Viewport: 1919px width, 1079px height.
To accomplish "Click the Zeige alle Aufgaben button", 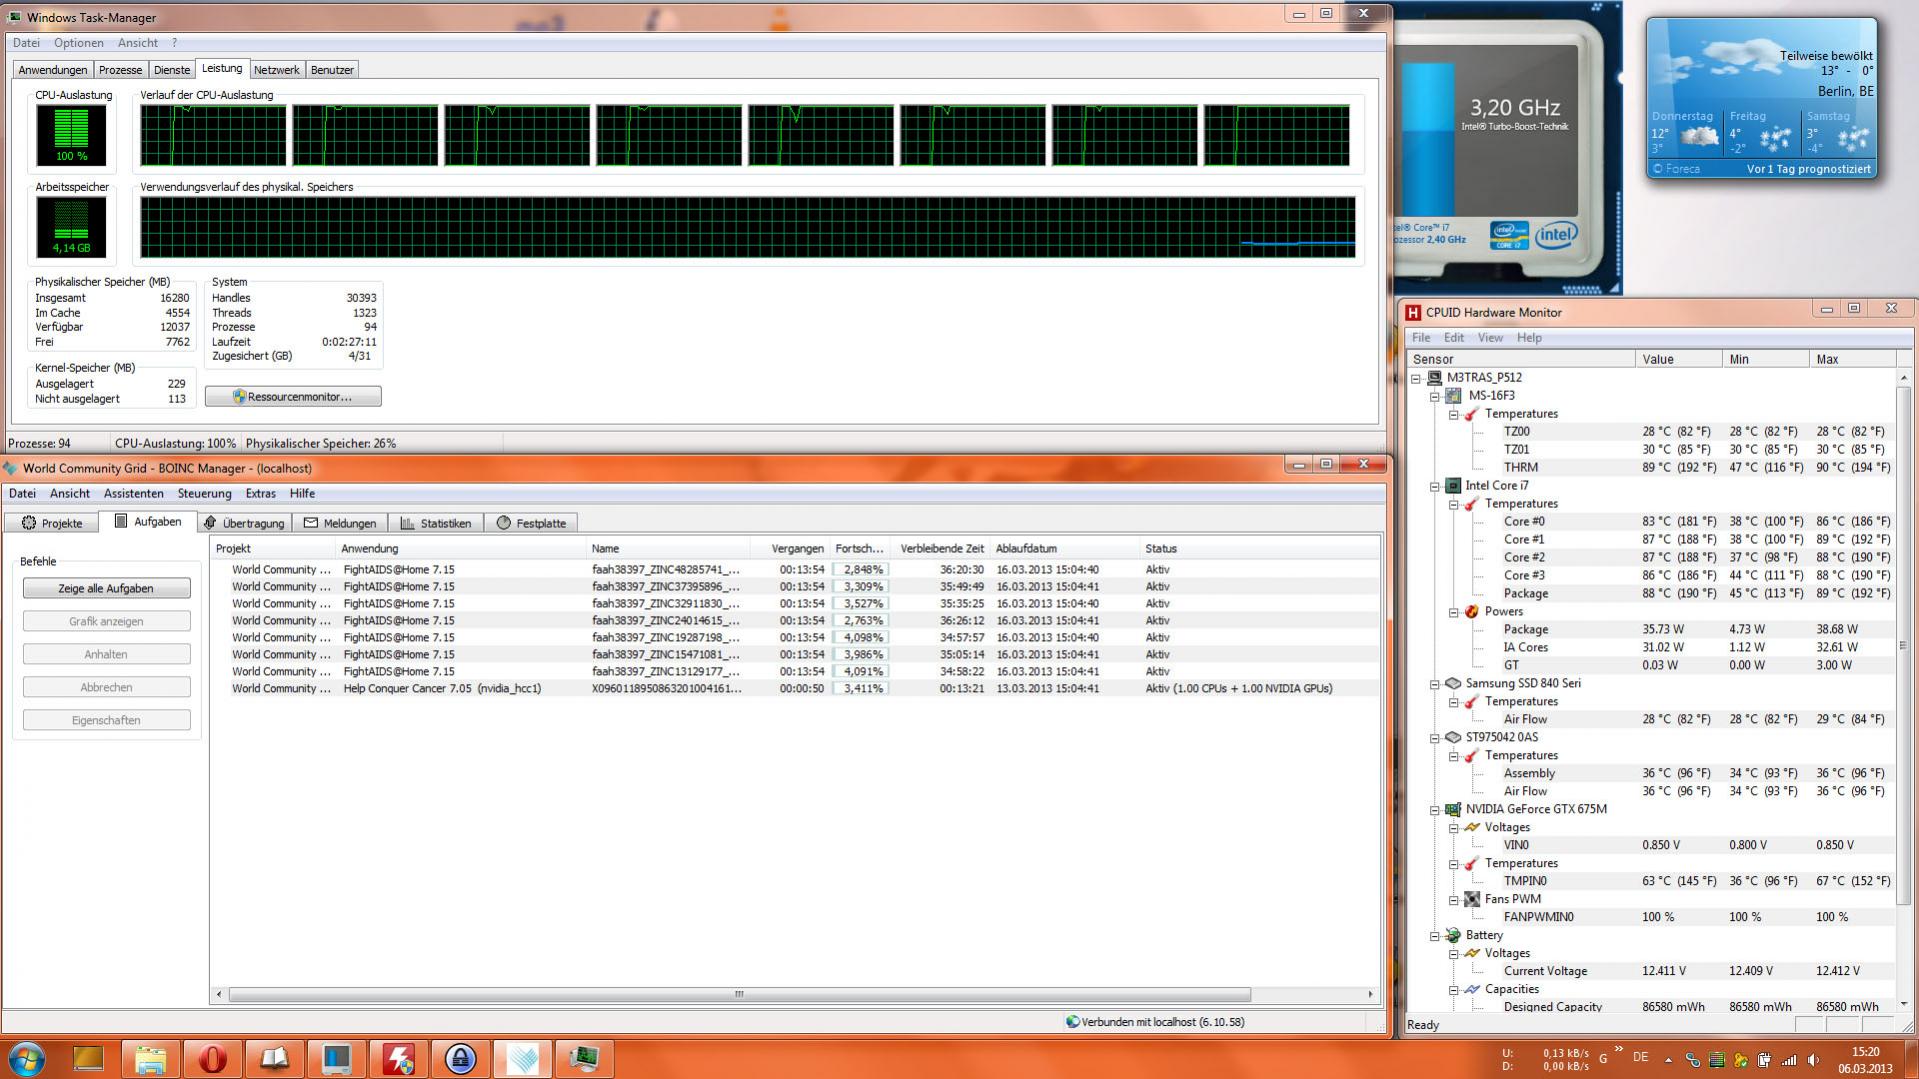I will (106, 588).
